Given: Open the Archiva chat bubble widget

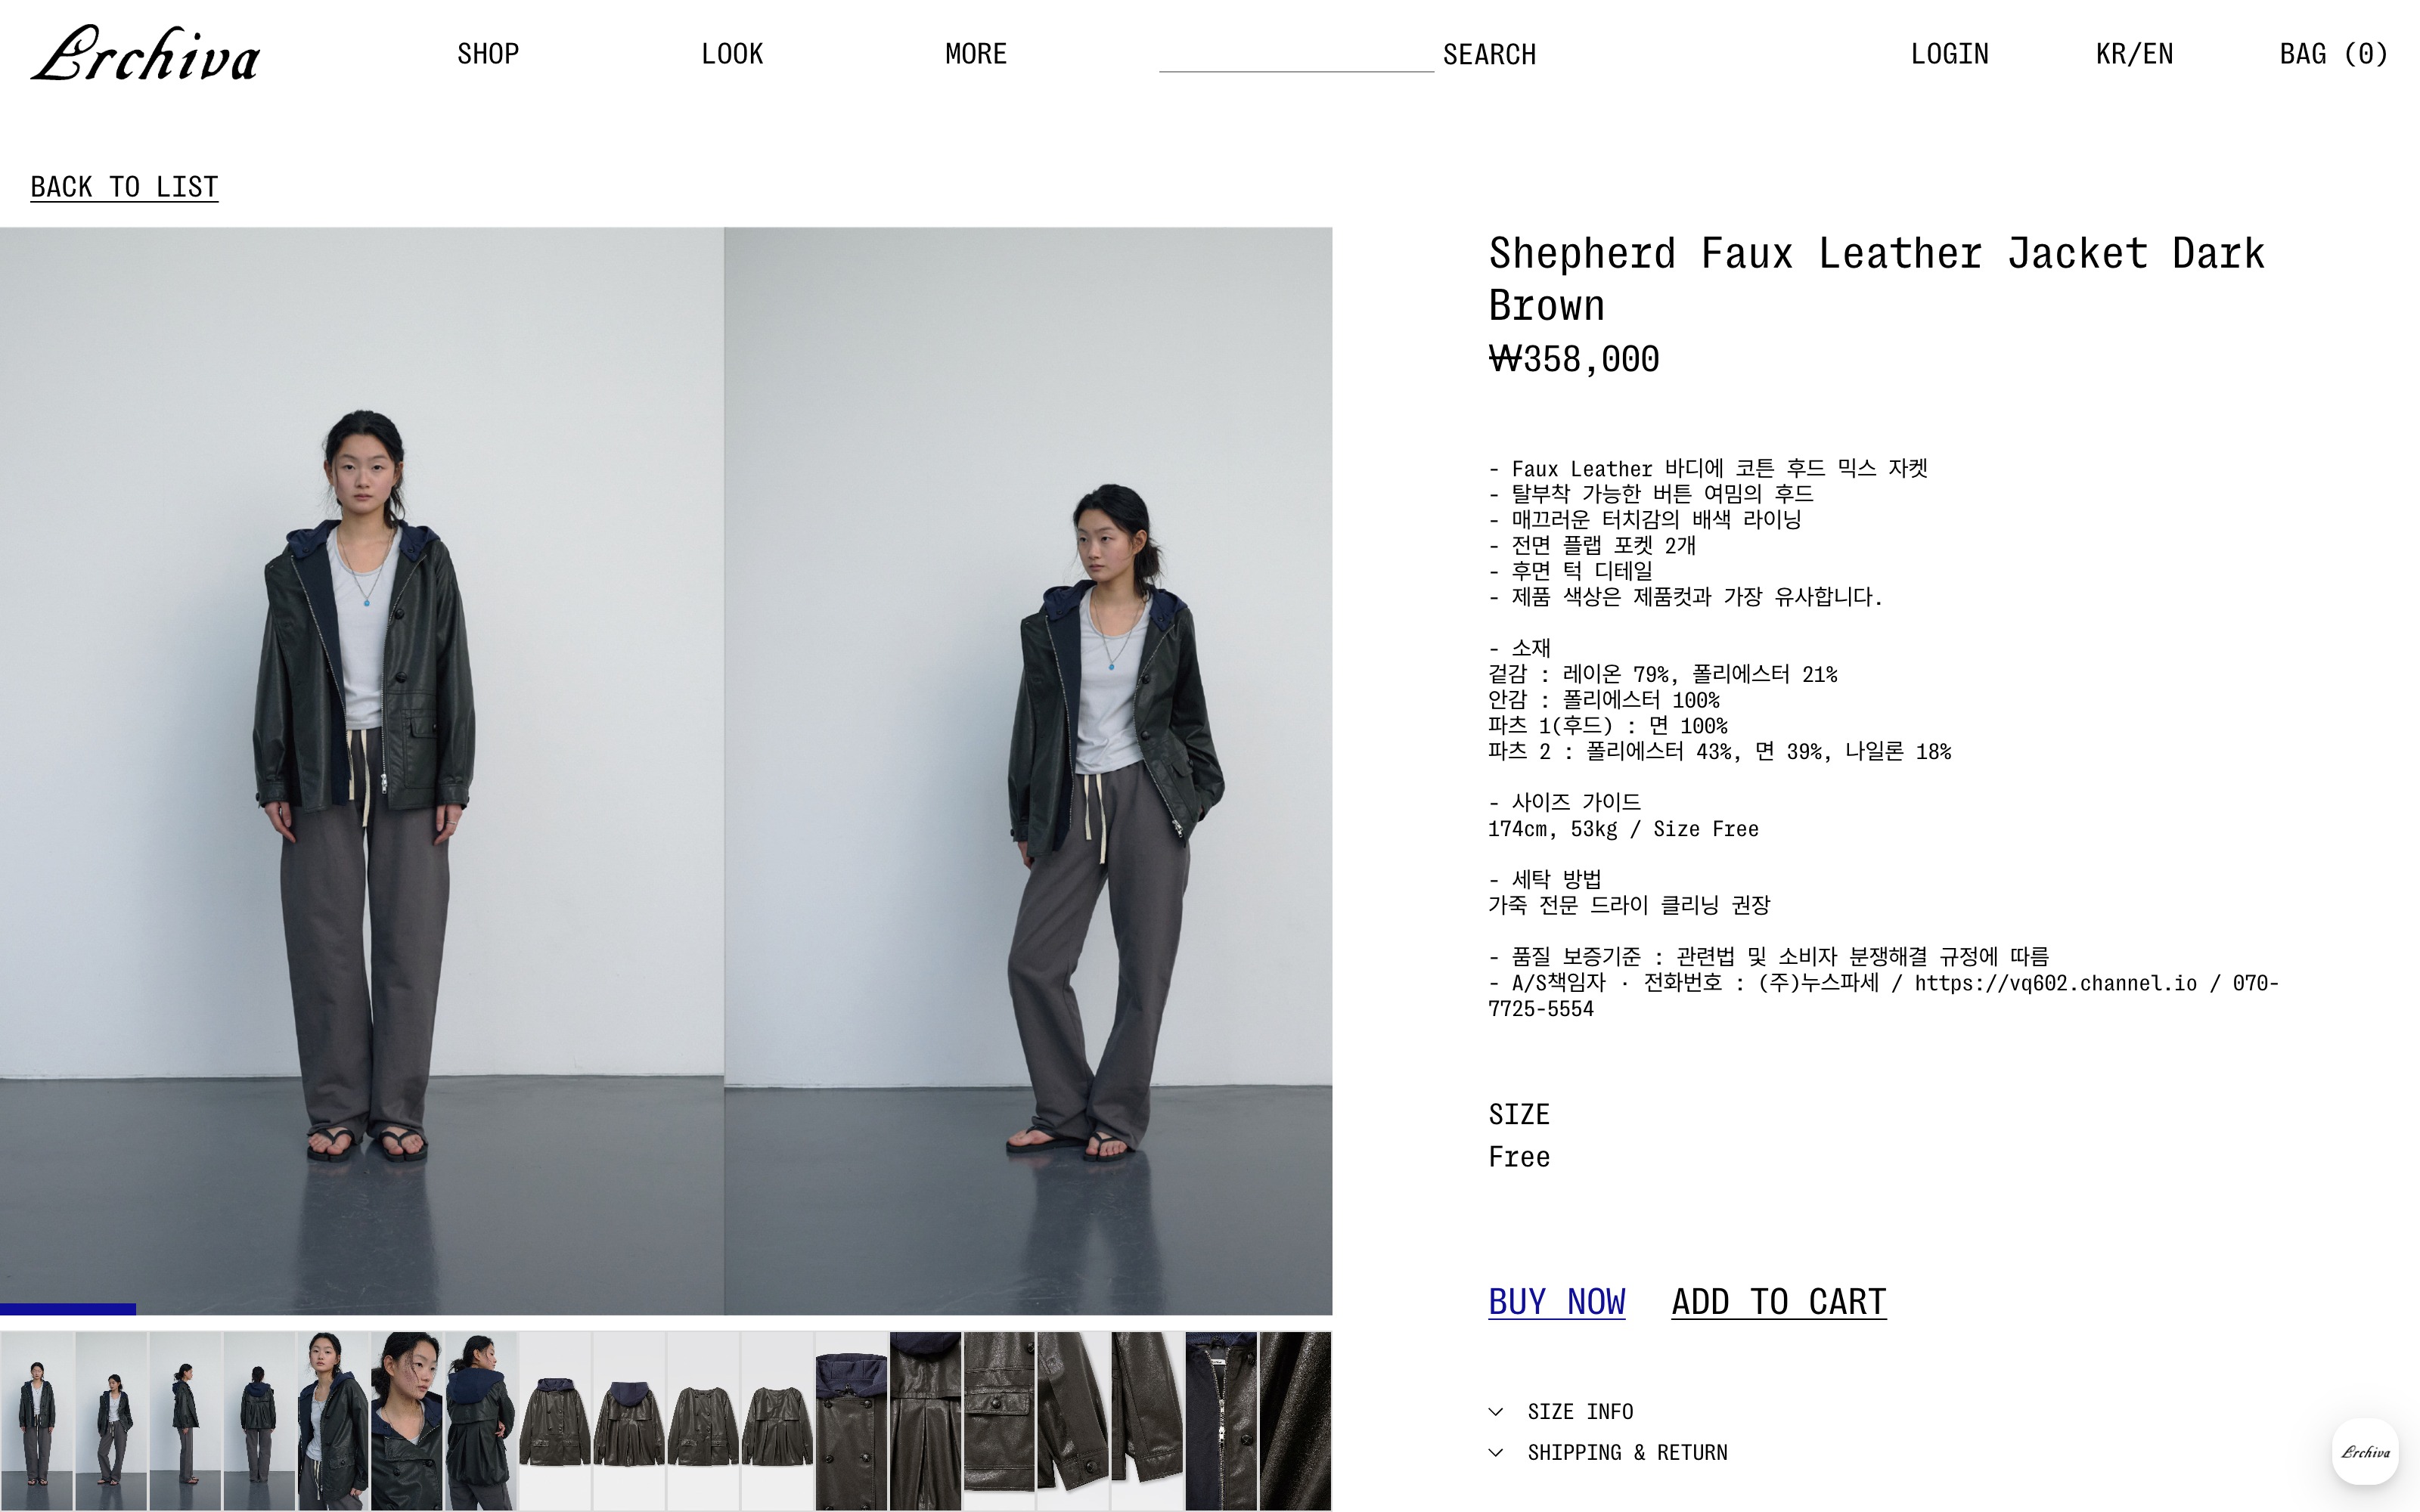Looking at the screenshot, I should coord(2365,1452).
